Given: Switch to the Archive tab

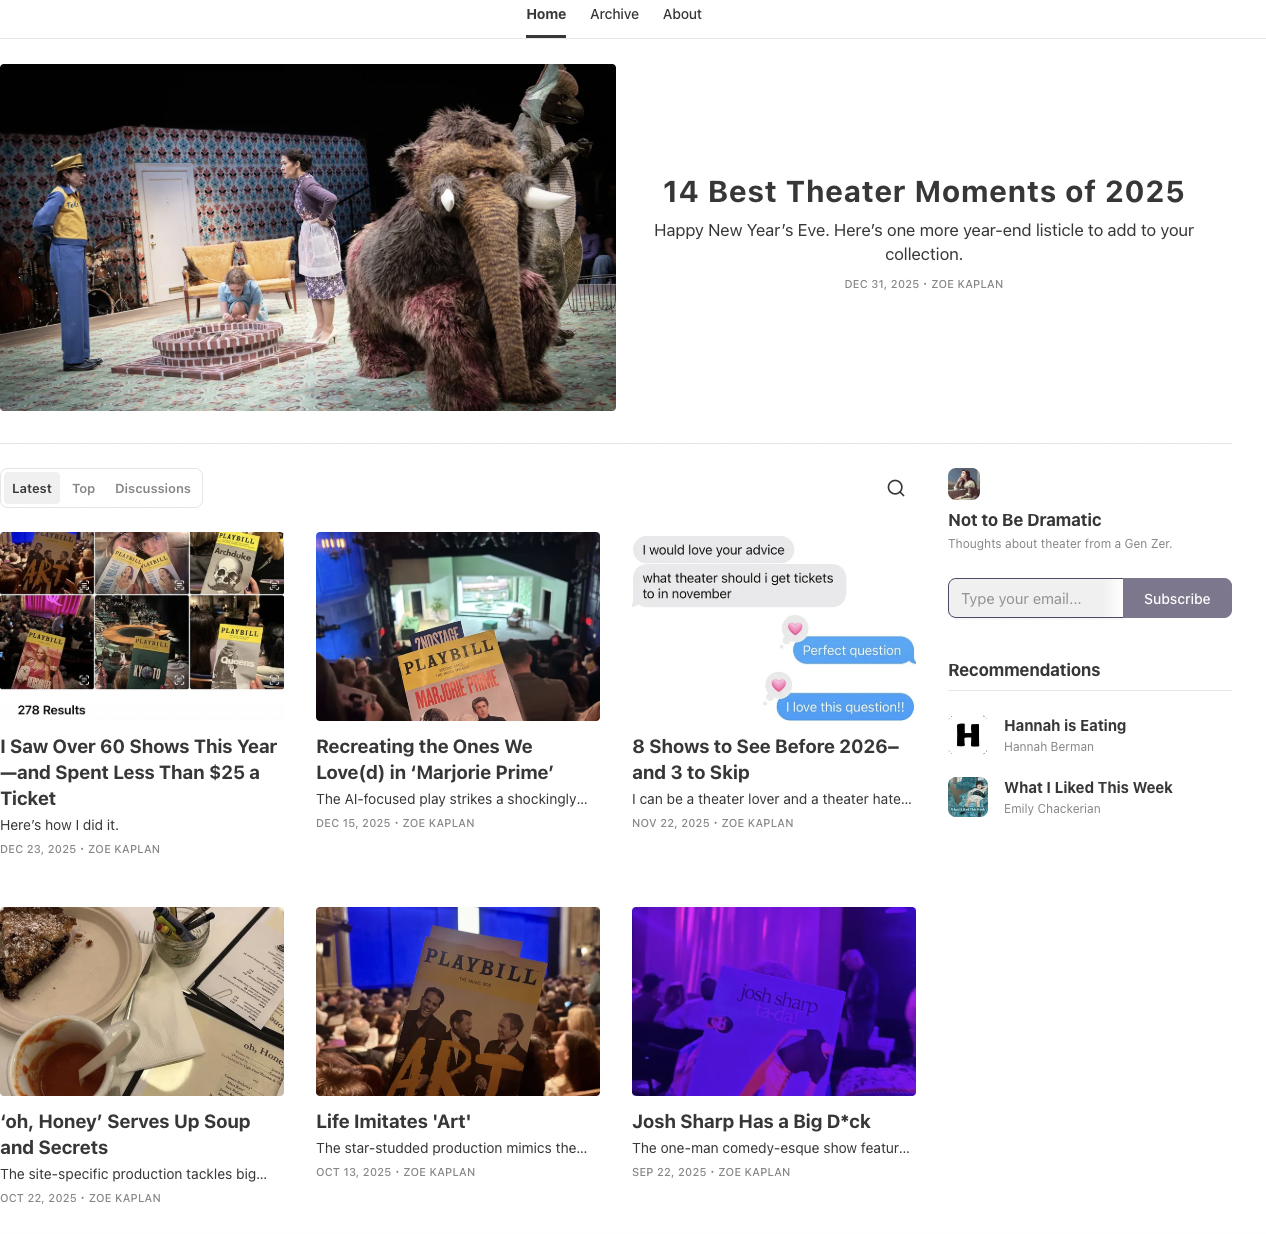Looking at the screenshot, I should click(613, 14).
